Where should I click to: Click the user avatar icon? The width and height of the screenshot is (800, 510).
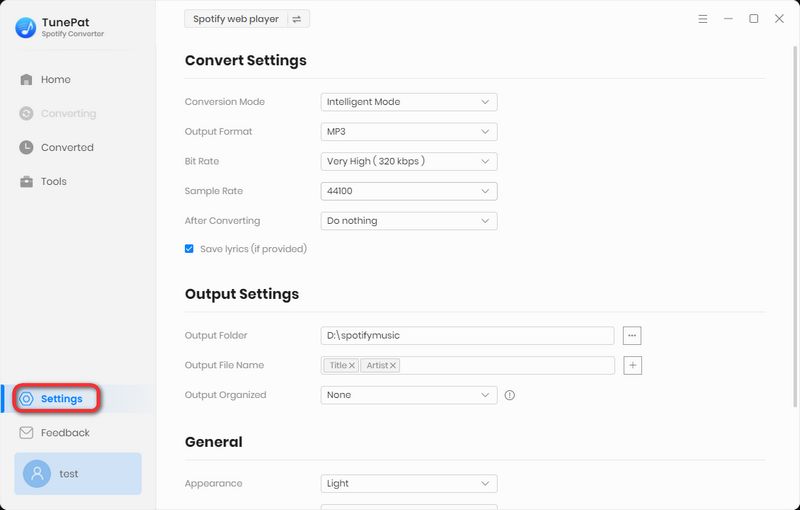coord(37,474)
